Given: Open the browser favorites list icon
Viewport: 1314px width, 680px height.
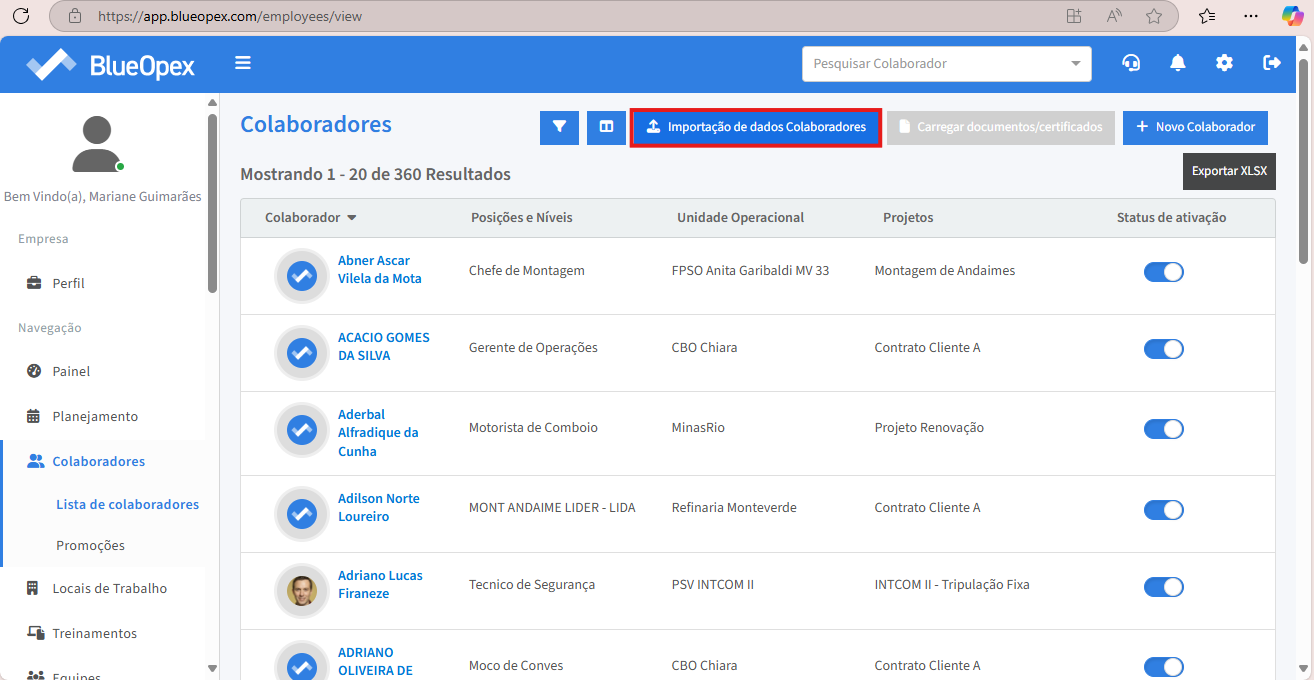Looking at the screenshot, I should (x=1207, y=16).
